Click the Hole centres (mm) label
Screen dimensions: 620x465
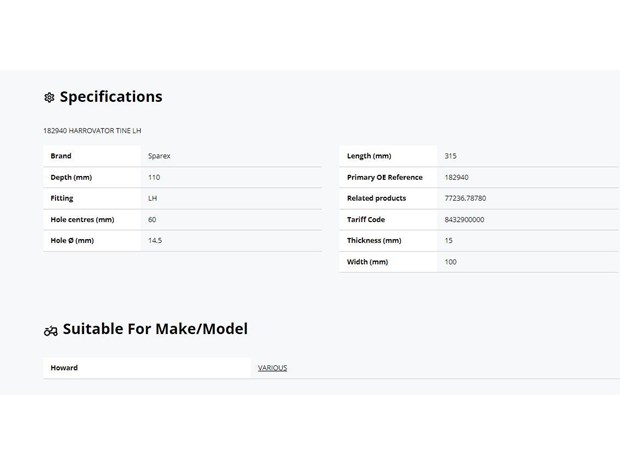(x=82, y=219)
